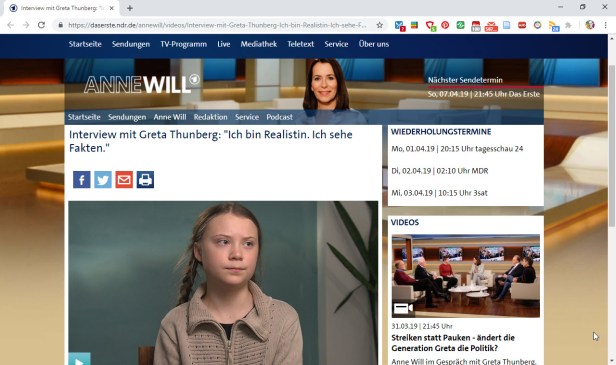Click the vertical page scrollbar thumb

pyautogui.click(x=612, y=145)
